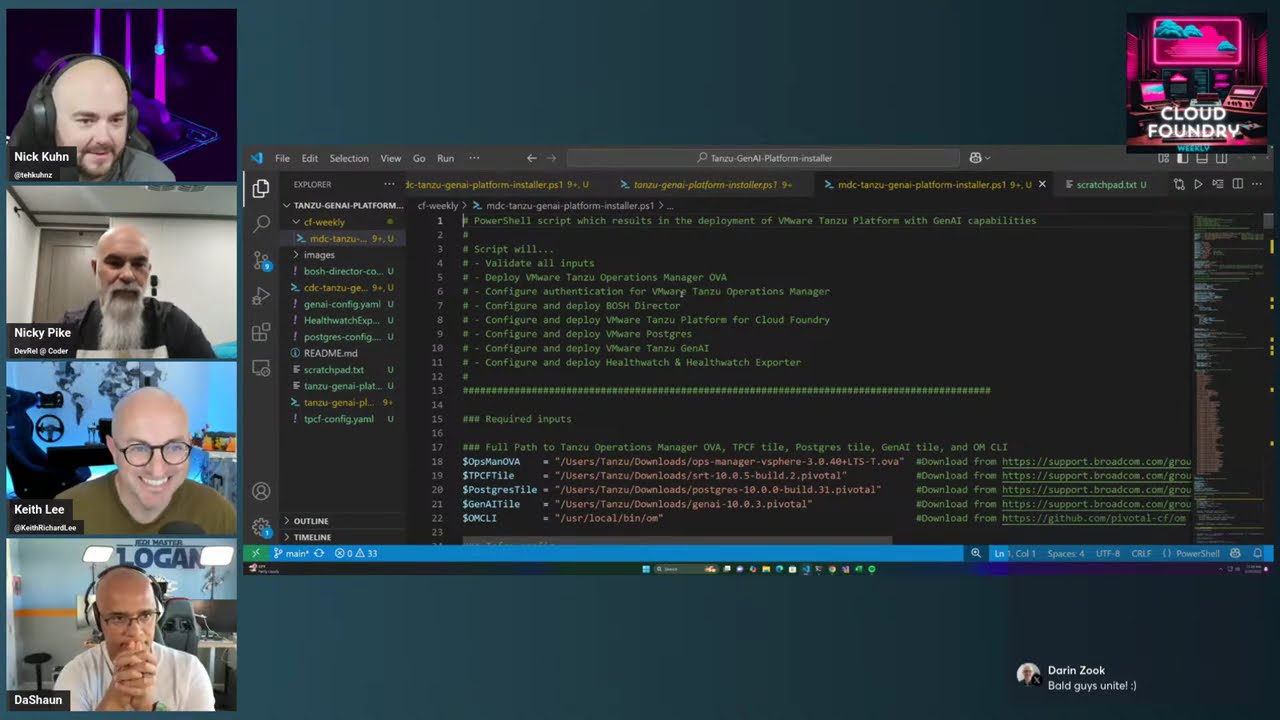
Task: Open README.md in the Explorer
Action: coord(330,353)
